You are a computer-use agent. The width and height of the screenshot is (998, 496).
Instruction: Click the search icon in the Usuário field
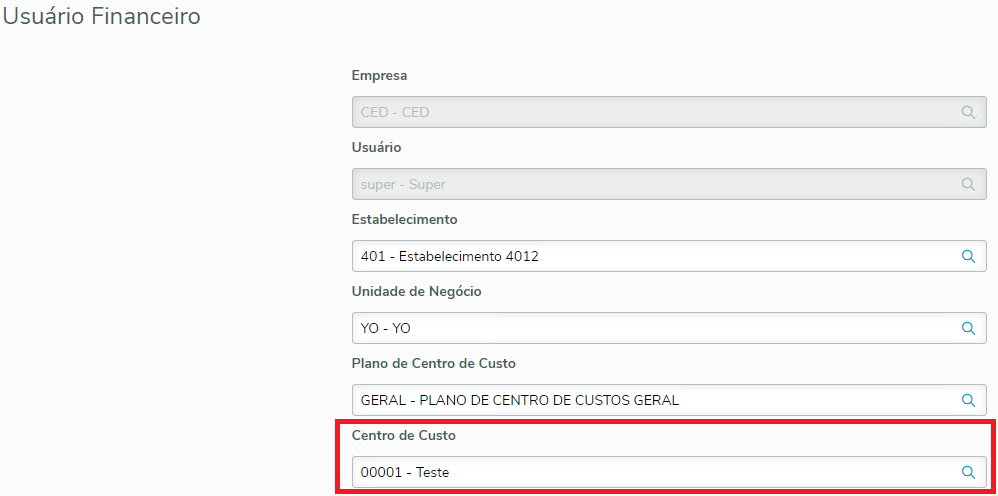pos(968,185)
